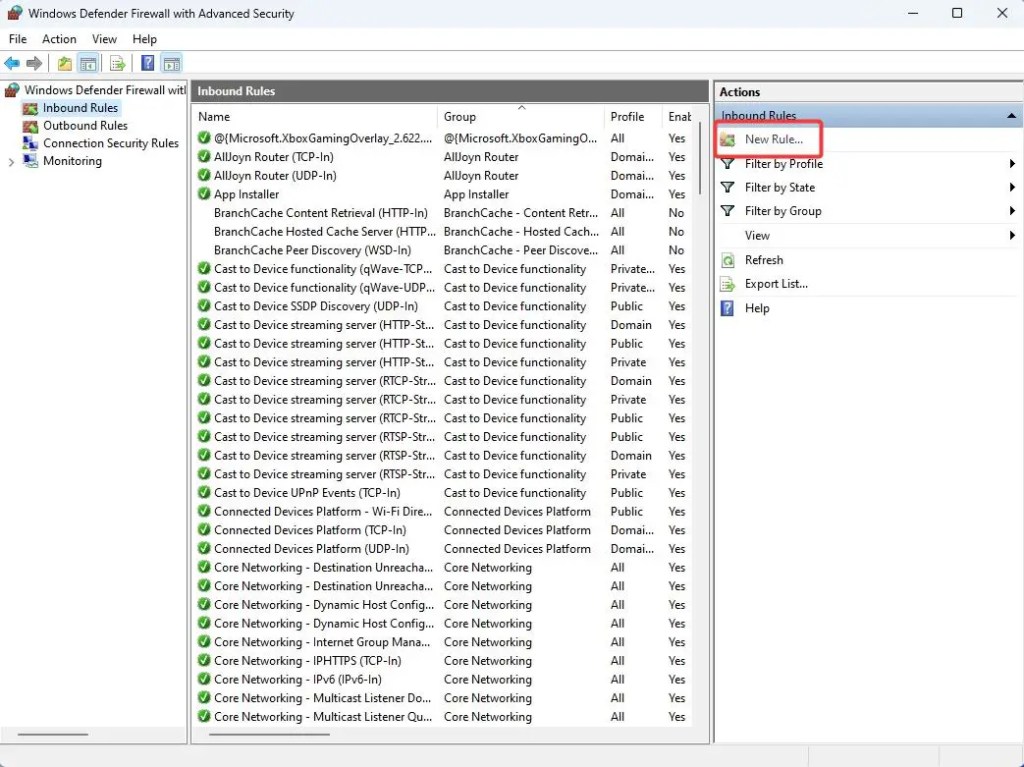Click the Up one level folder icon
The image size is (1024, 767).
[x=65, y=63]
